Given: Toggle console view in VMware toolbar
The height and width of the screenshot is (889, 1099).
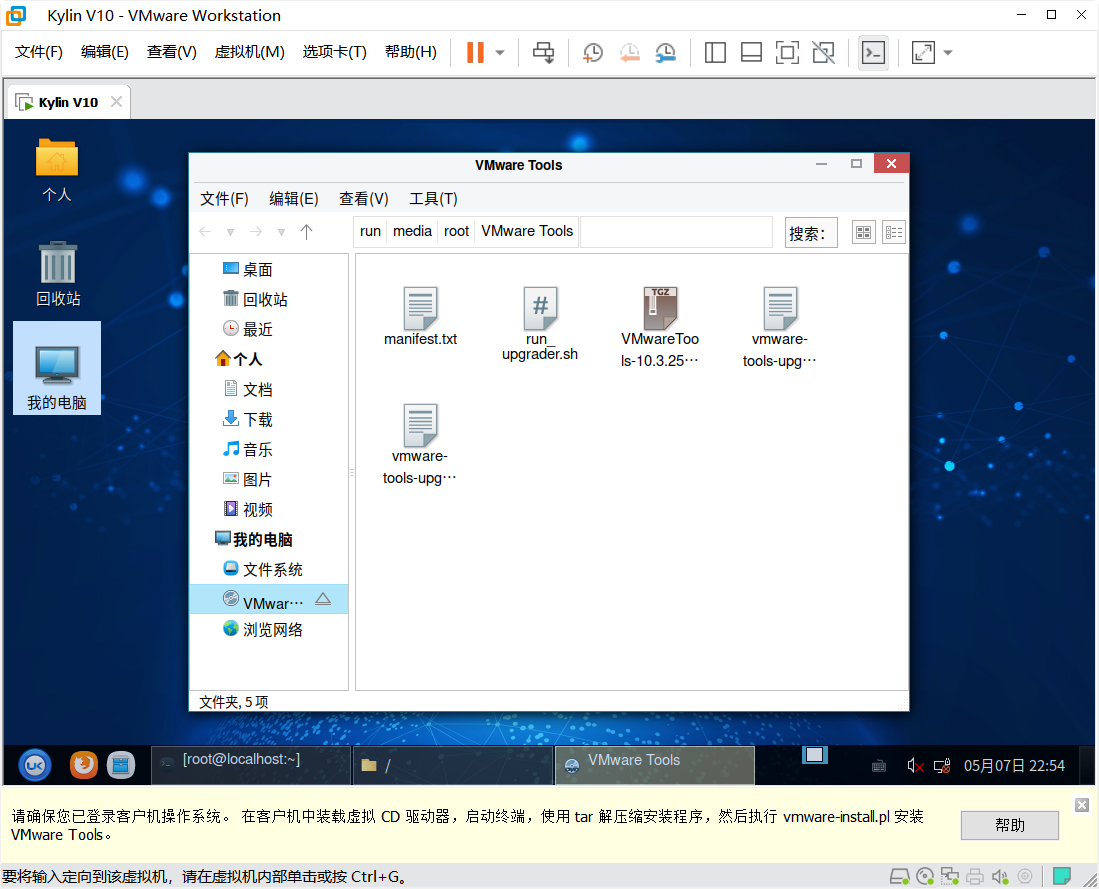Looking at the screenshot, I should [873, 53].
